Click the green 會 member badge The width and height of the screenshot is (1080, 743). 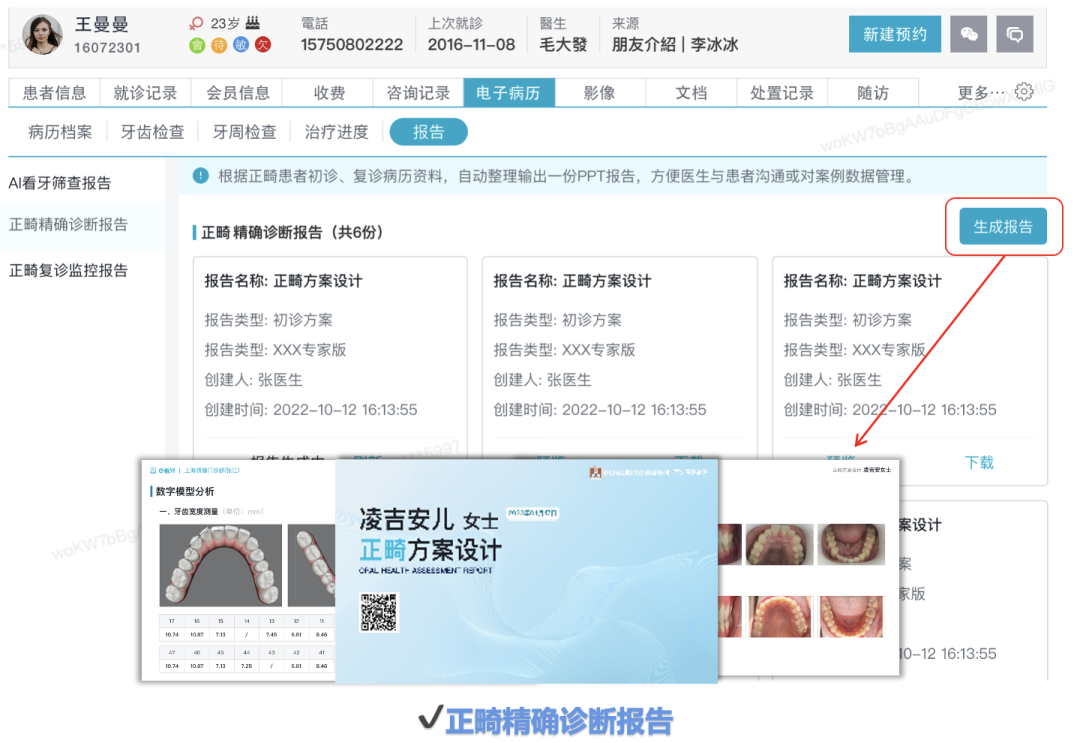pyautogui.click(x=197, y=45)
